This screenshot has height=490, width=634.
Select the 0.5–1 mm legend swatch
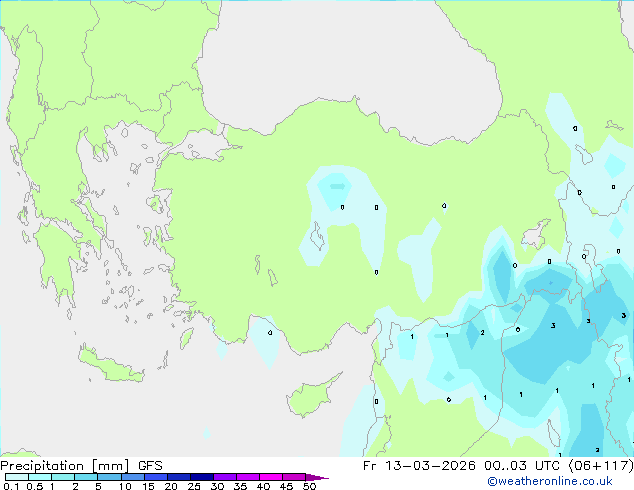(x=40, y=477)
